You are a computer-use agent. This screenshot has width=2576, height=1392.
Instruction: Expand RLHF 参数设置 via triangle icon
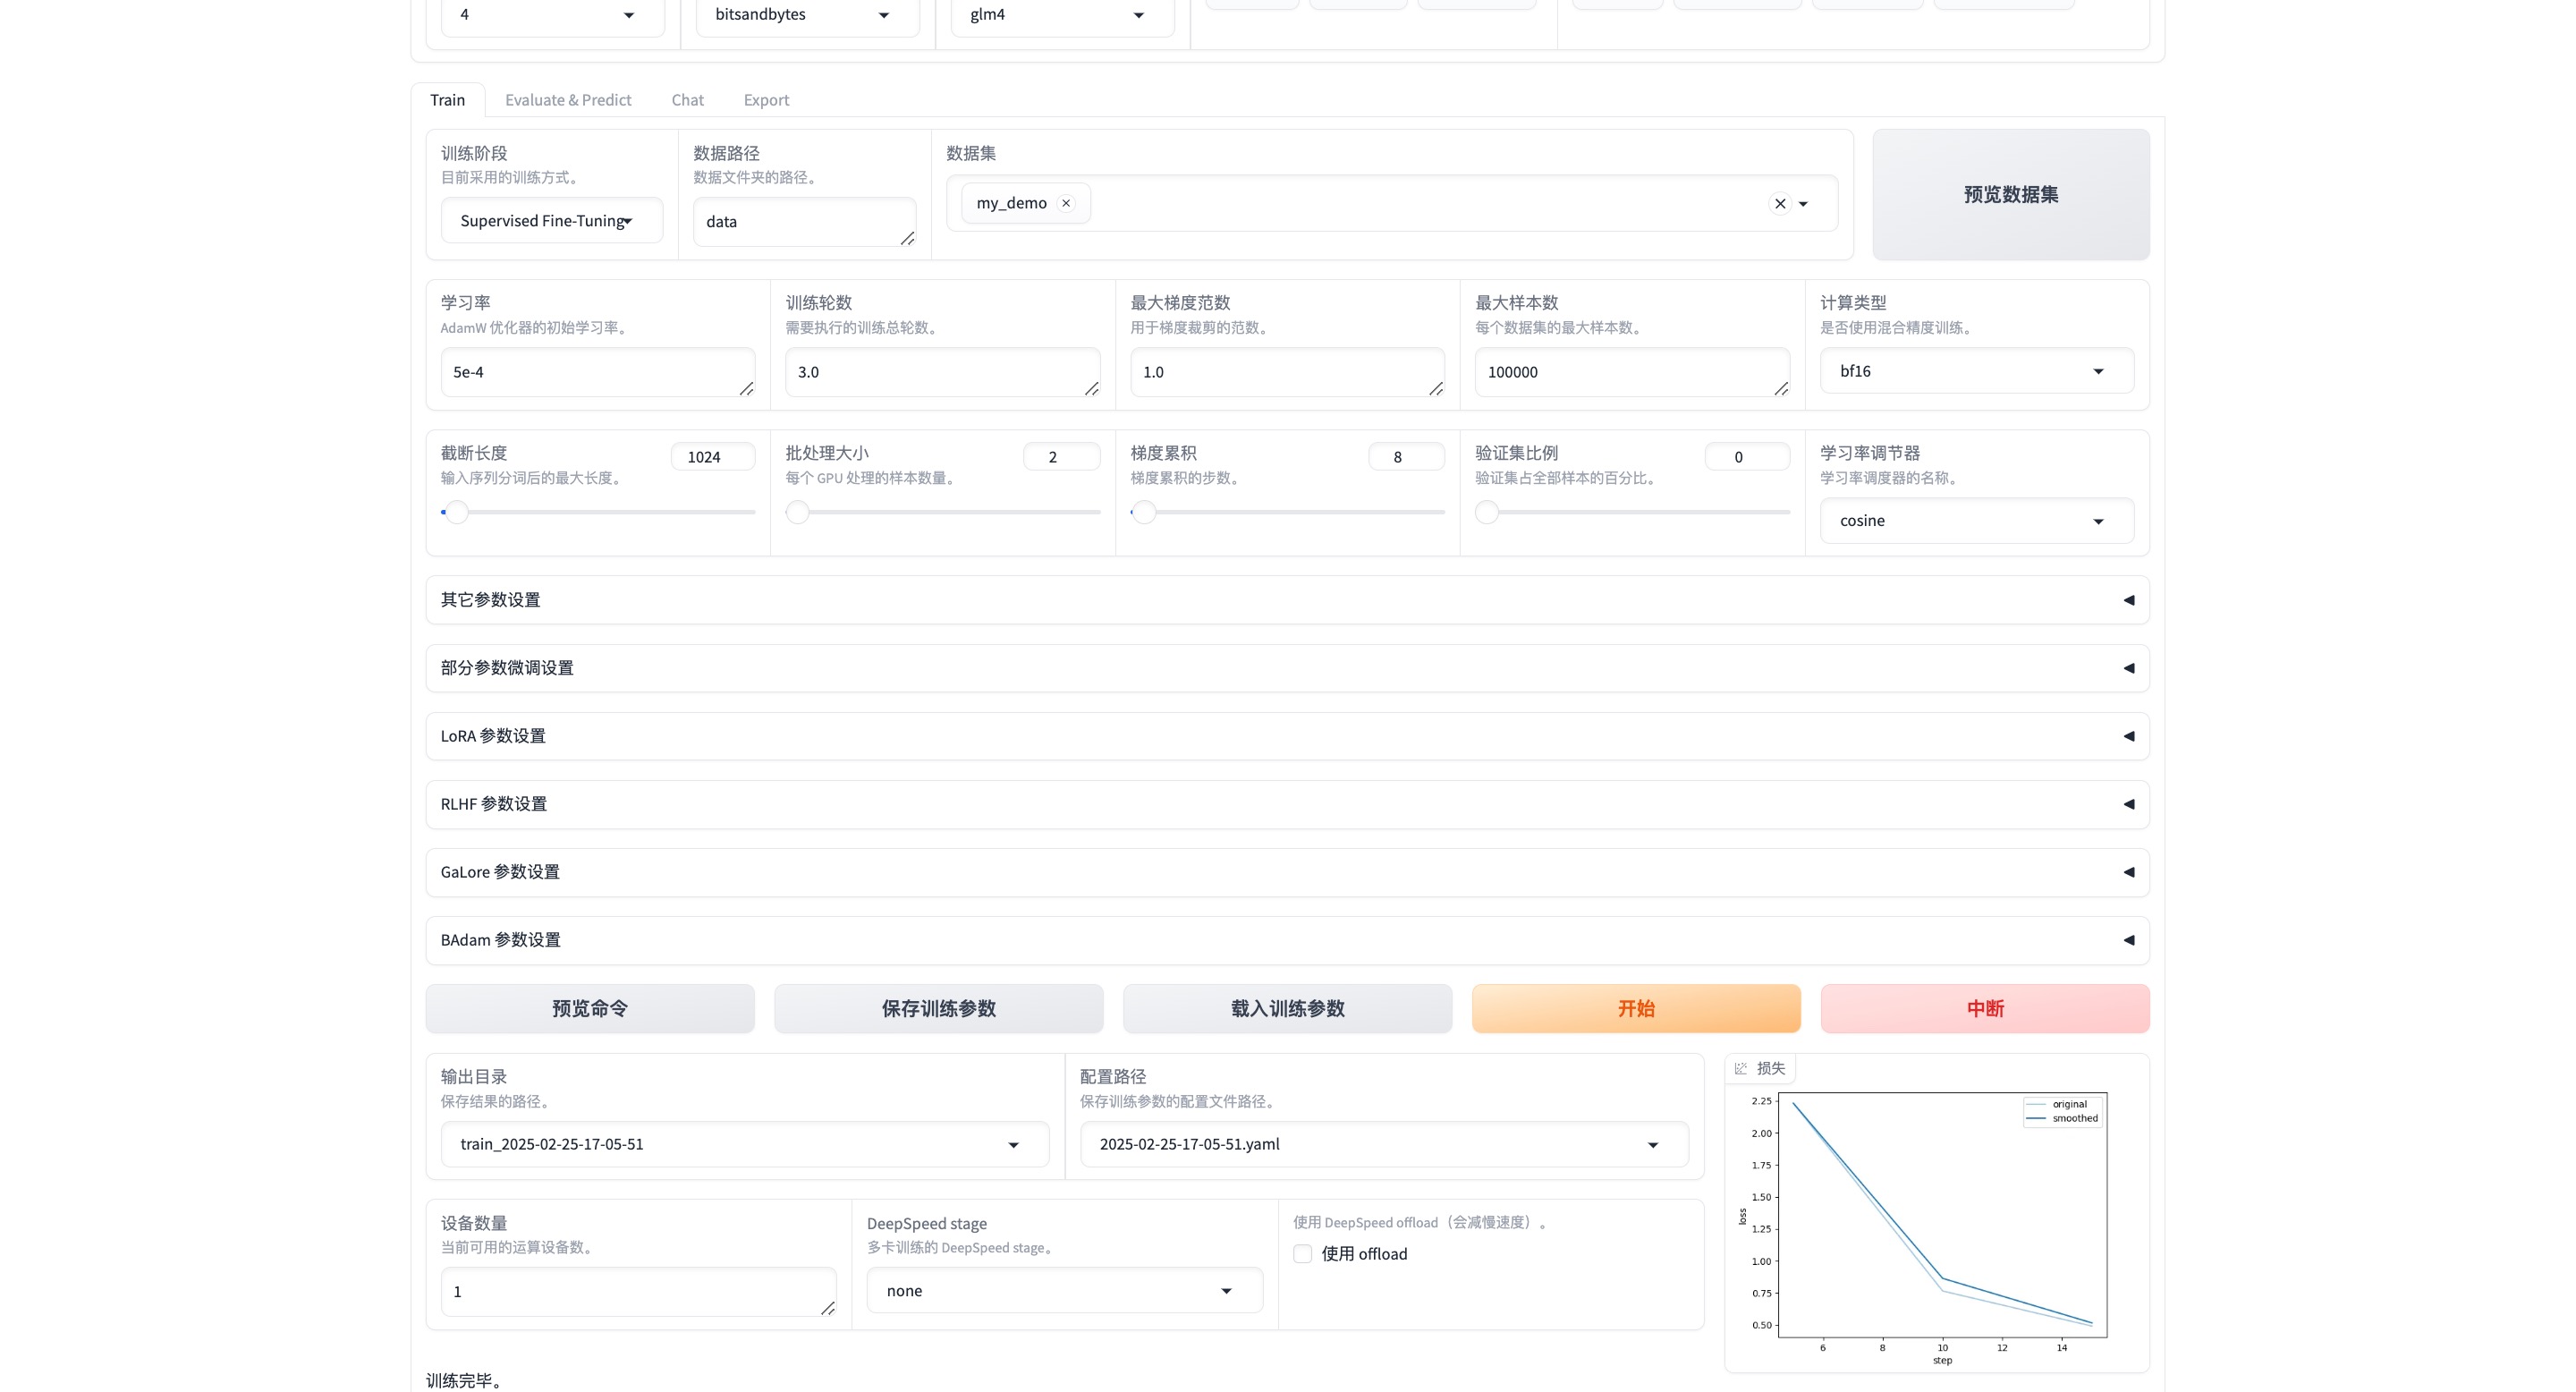(x=2128, y=804)
